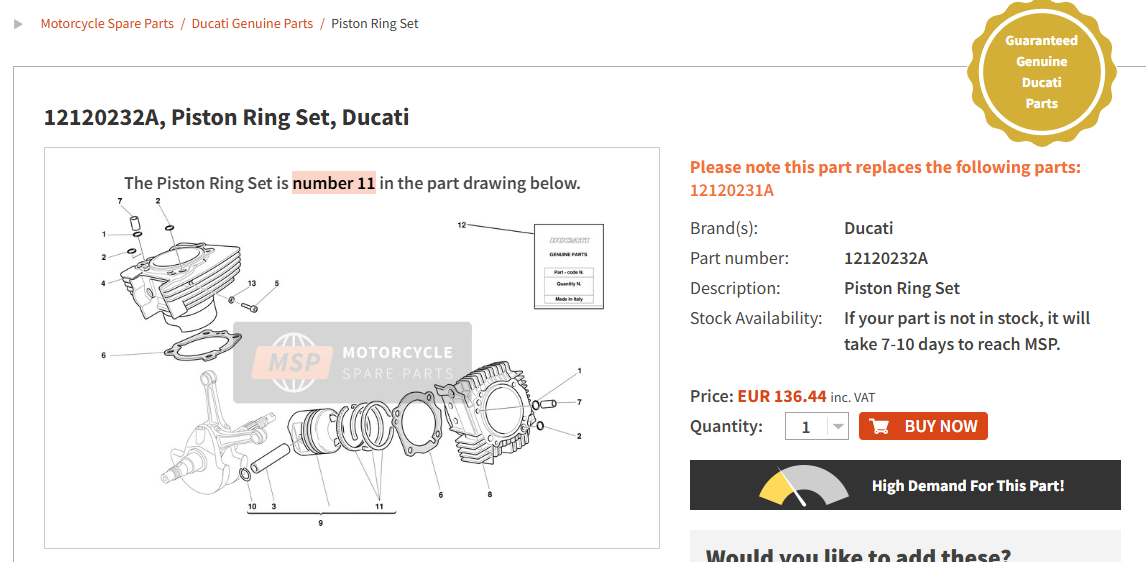This screenshot has width=1146, height=562.
Task: Click the breadcrumb arrow icon
Action: click(18, 24)
